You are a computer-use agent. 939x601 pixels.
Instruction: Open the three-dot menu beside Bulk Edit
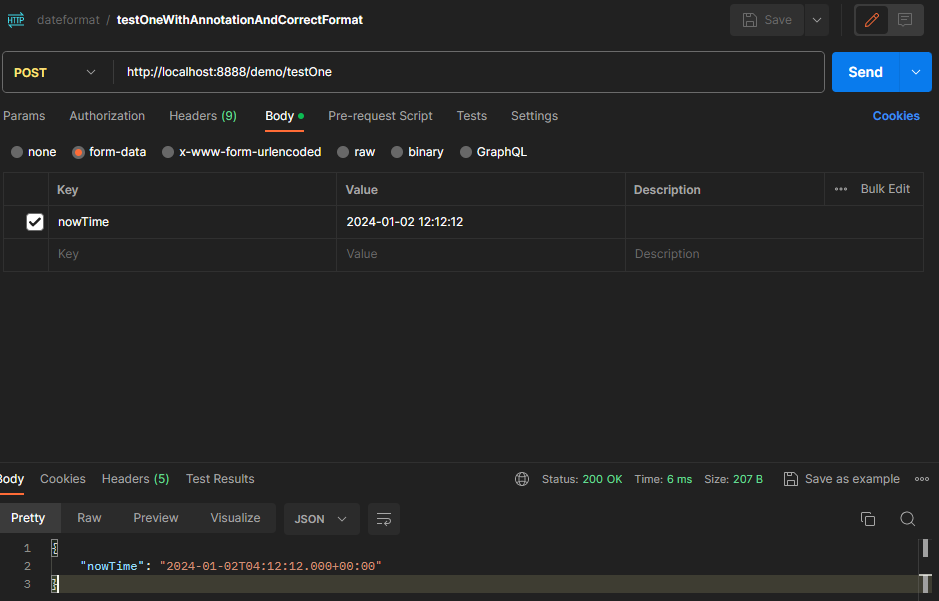coord(840,189)
